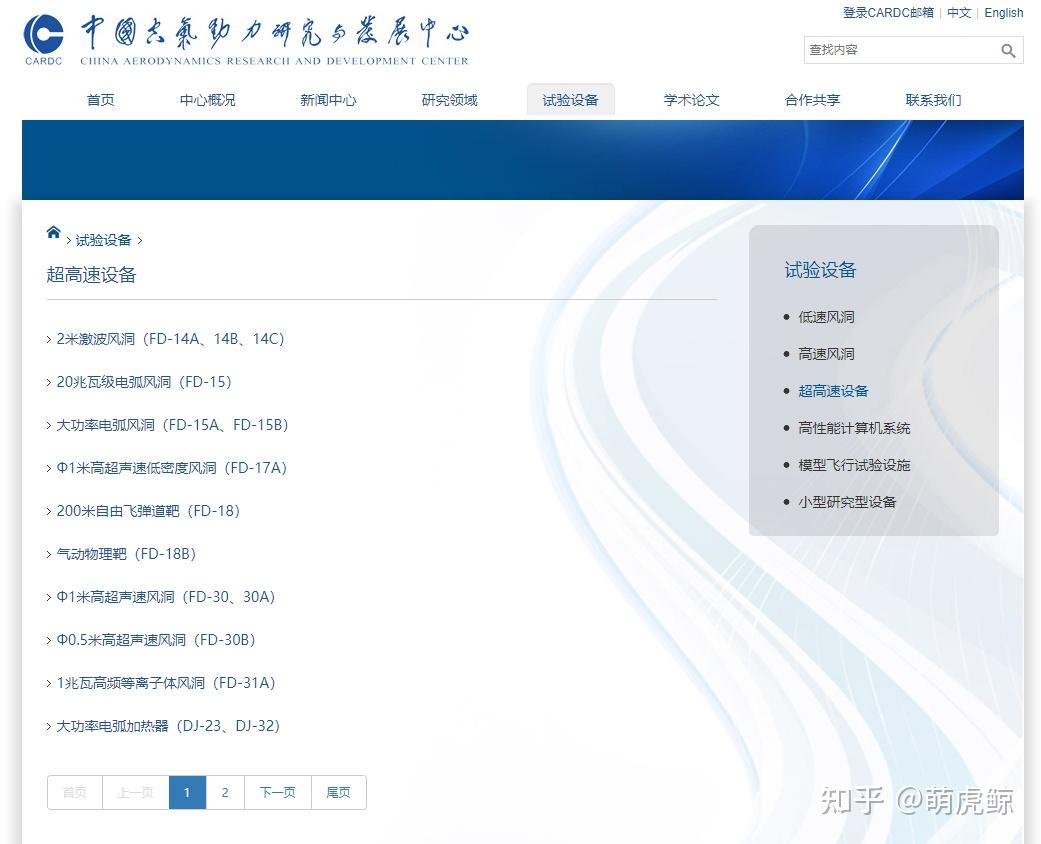The height and width of the screenshot is (844, 1041).
Task: Select 高速风洞 in the sidebar
Action: [x=827, y=354]
